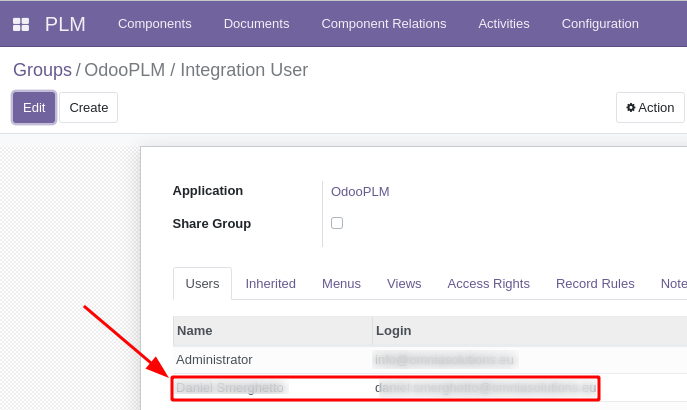Screen dimensions: 687x410
Task: Open the Action dropdown
Action: (650, 107)
